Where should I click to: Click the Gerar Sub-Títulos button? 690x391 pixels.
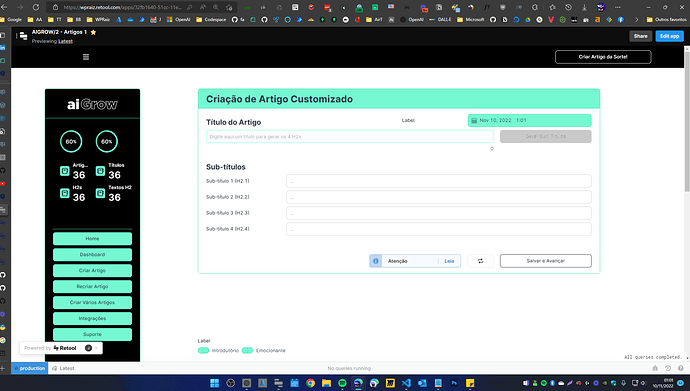[x=546, y=136]
